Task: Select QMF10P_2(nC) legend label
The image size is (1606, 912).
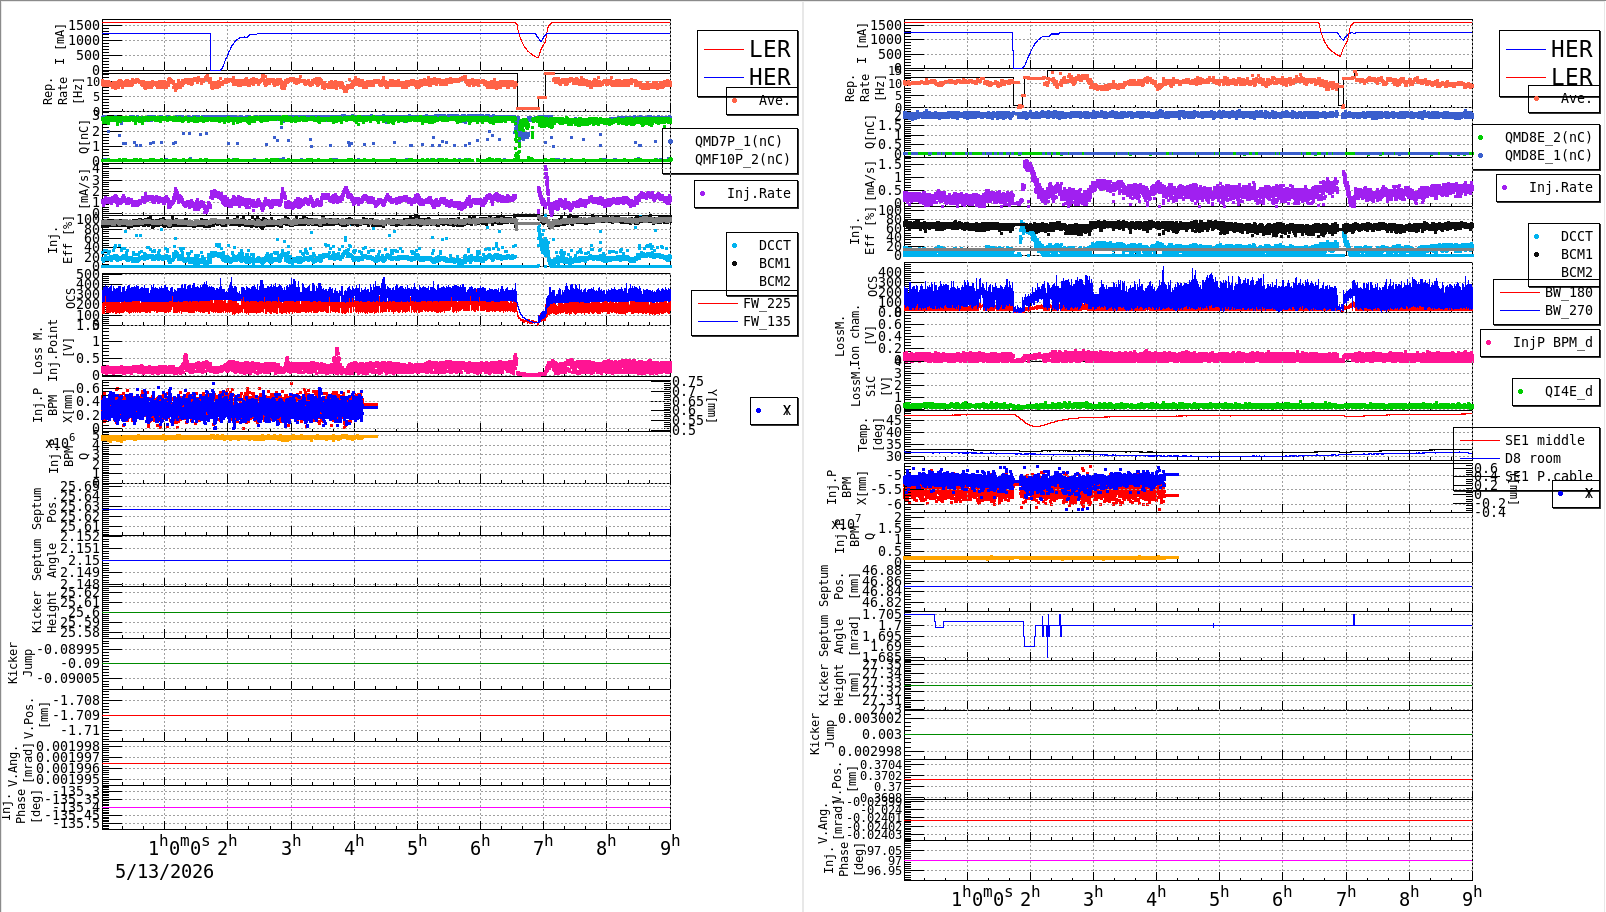Action: pos(742,159)
